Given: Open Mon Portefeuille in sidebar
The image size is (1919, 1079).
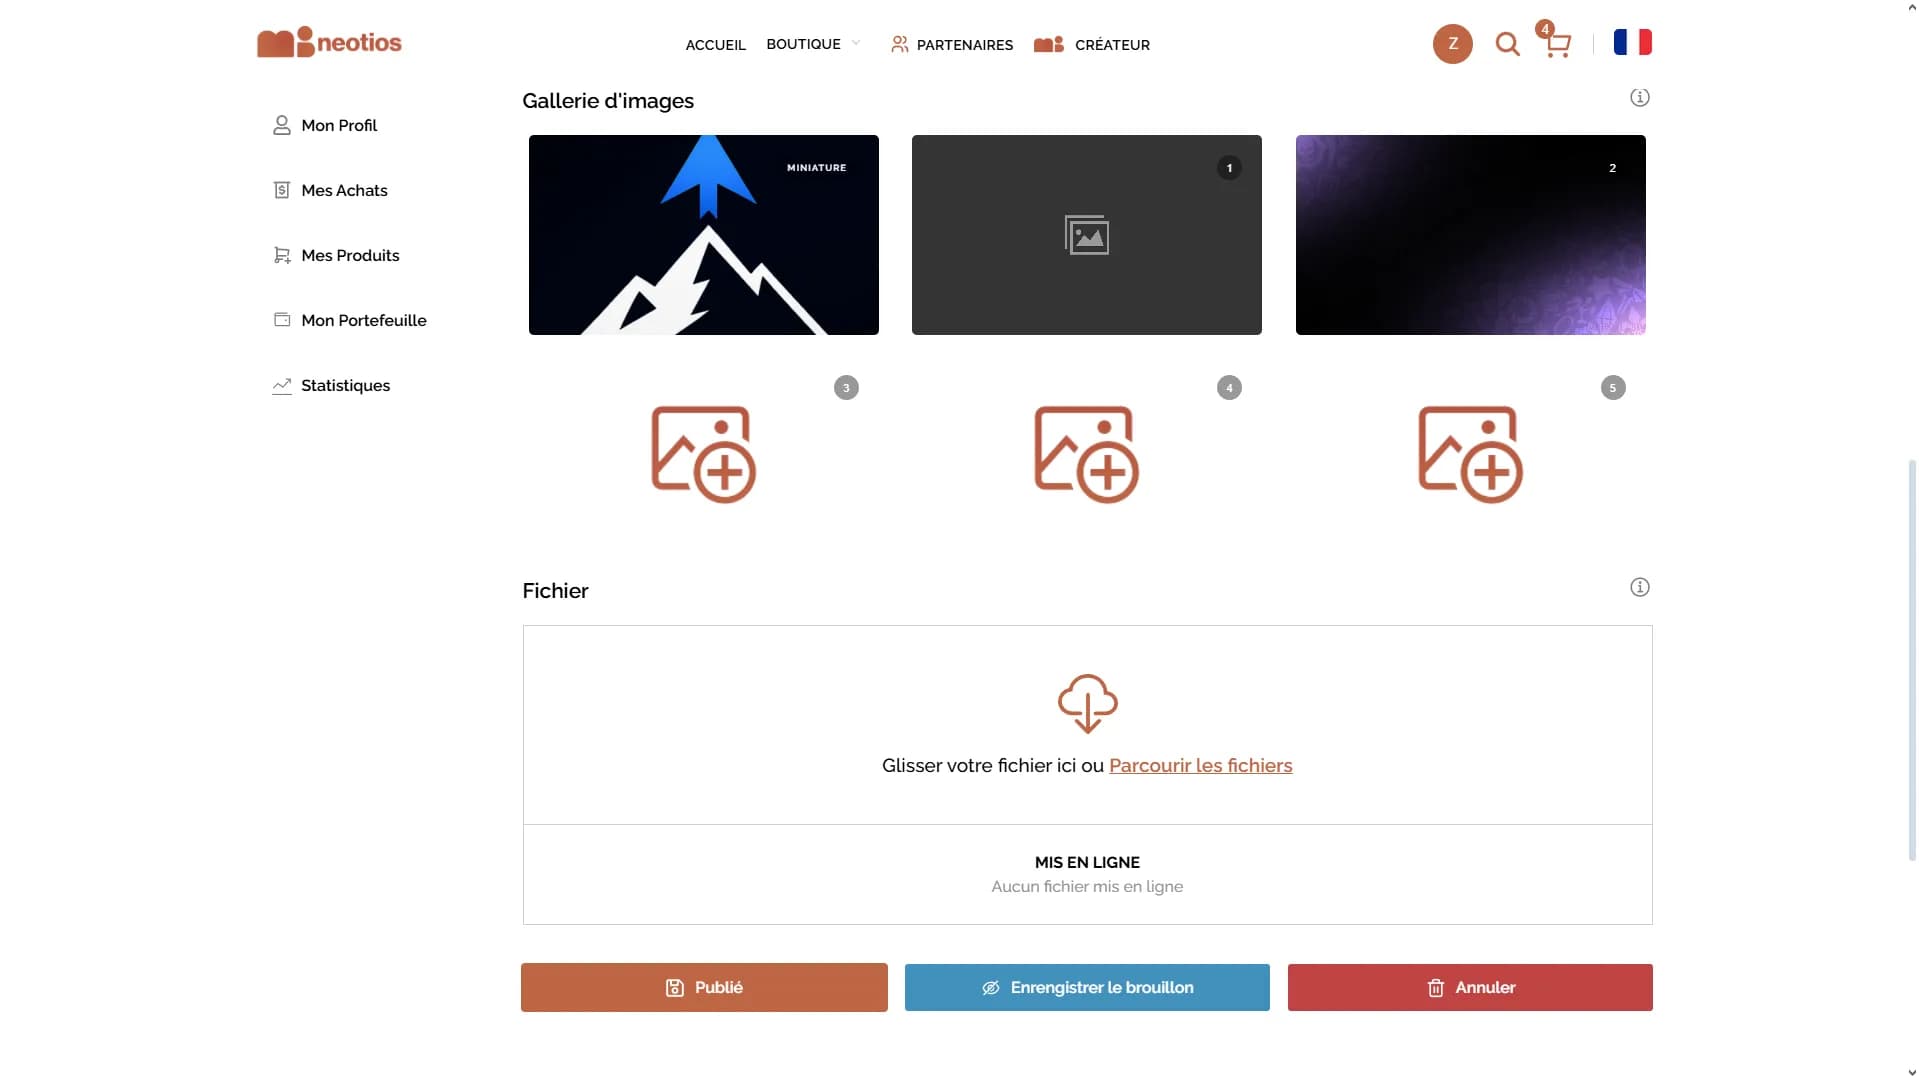Looking at the screenshot, I should click(364, 320).
